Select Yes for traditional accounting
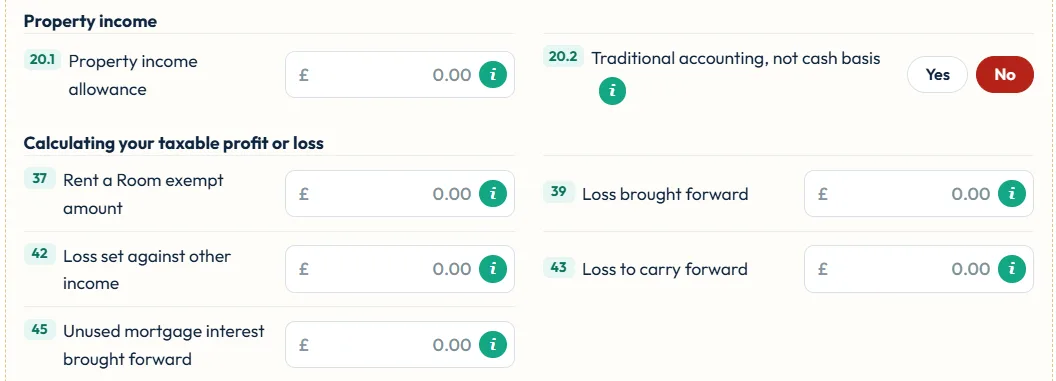The width and height of the screenshot is (1056, 381). 937,75
